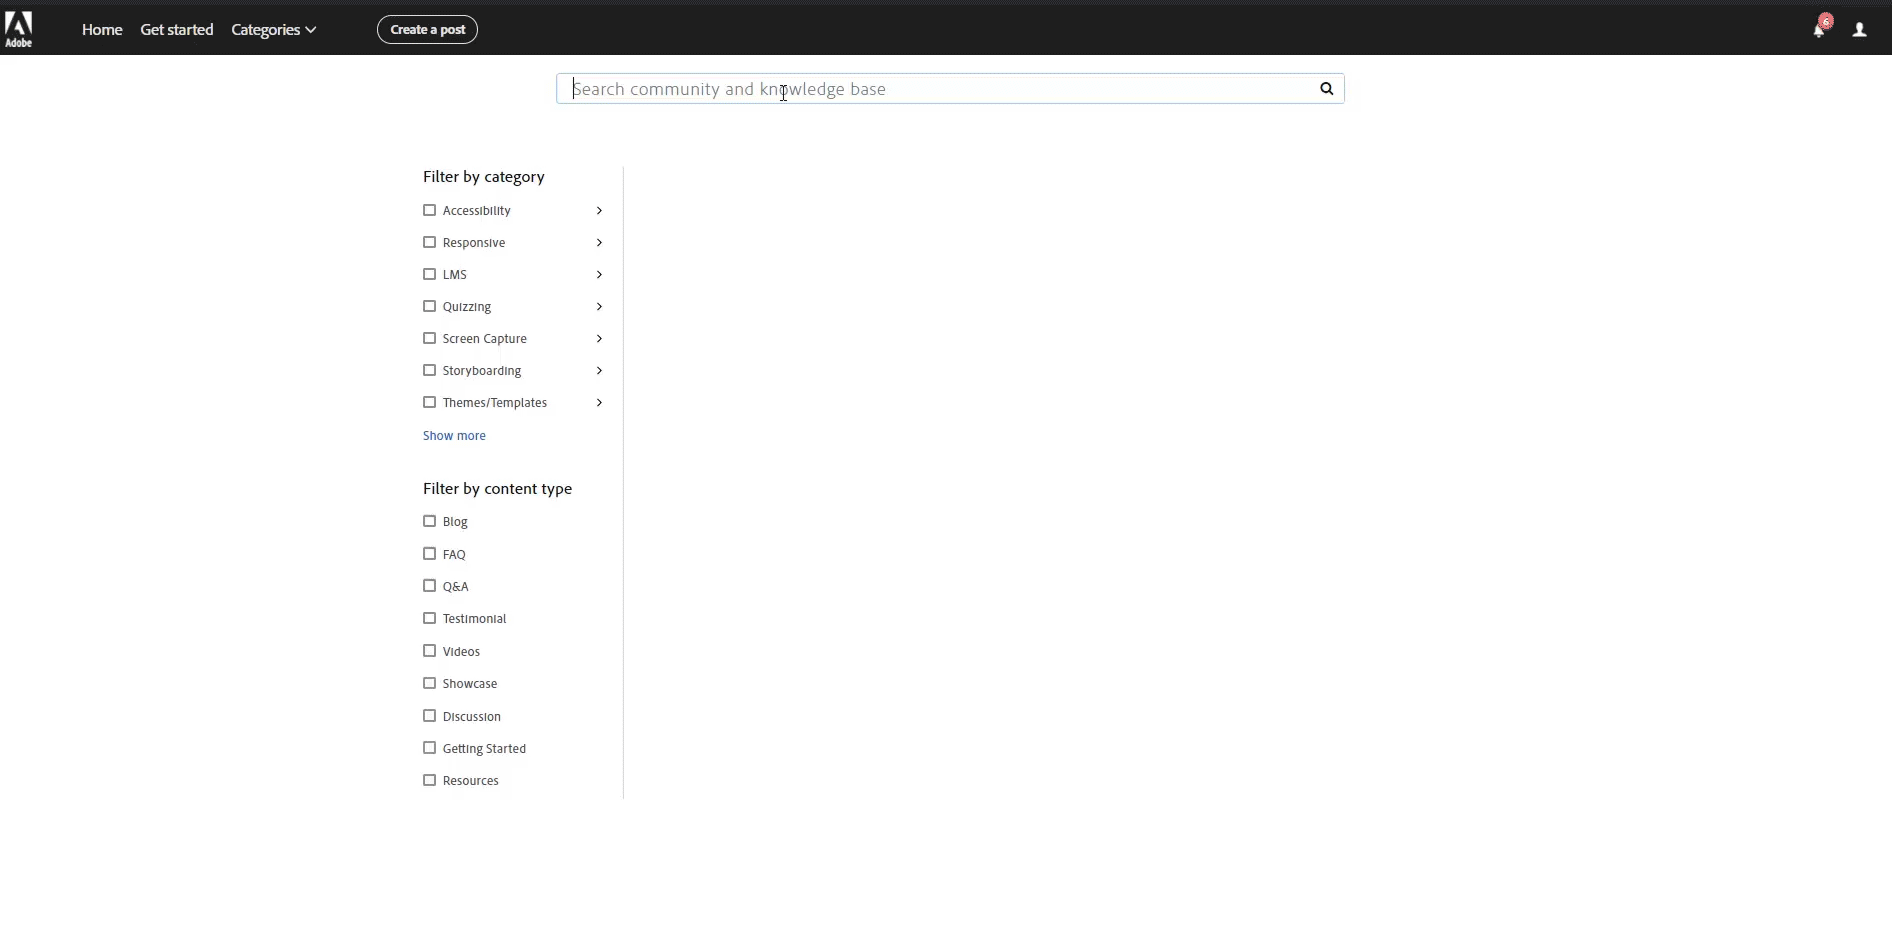Open the Get started page
Screen dimensions: 1892x948
(x=177, y=30)
